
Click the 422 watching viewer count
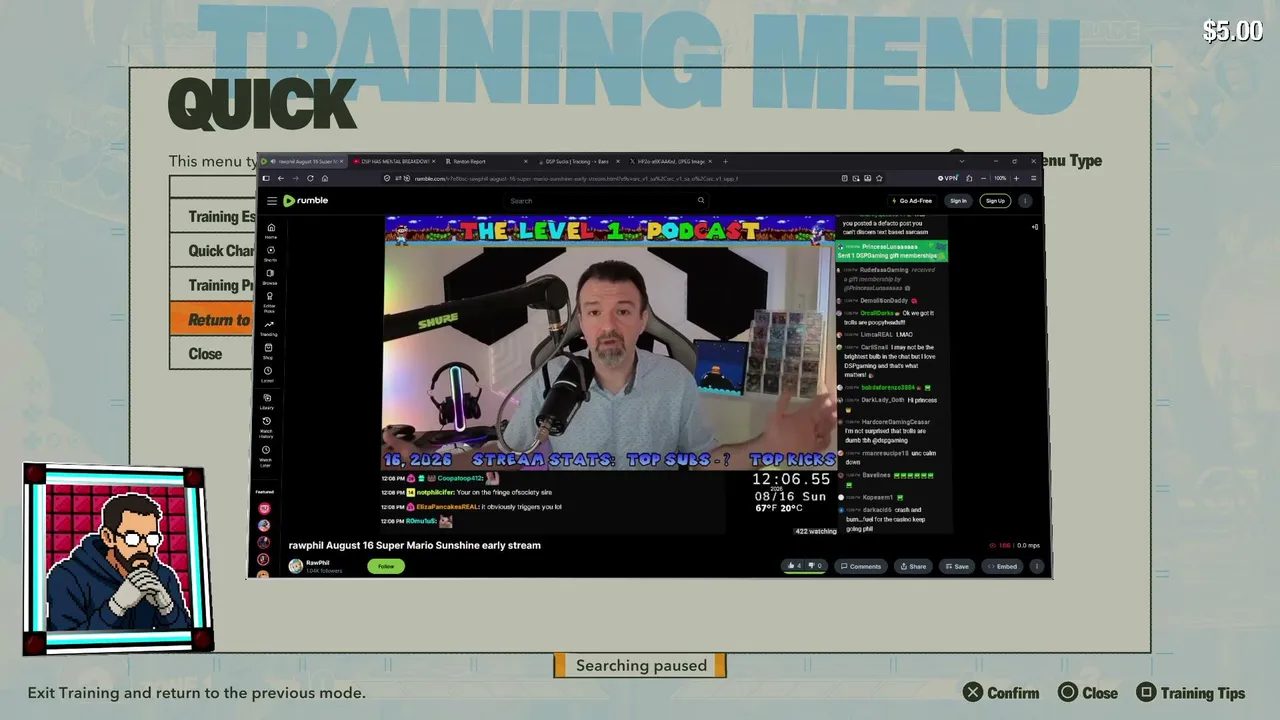coord(815,531)
